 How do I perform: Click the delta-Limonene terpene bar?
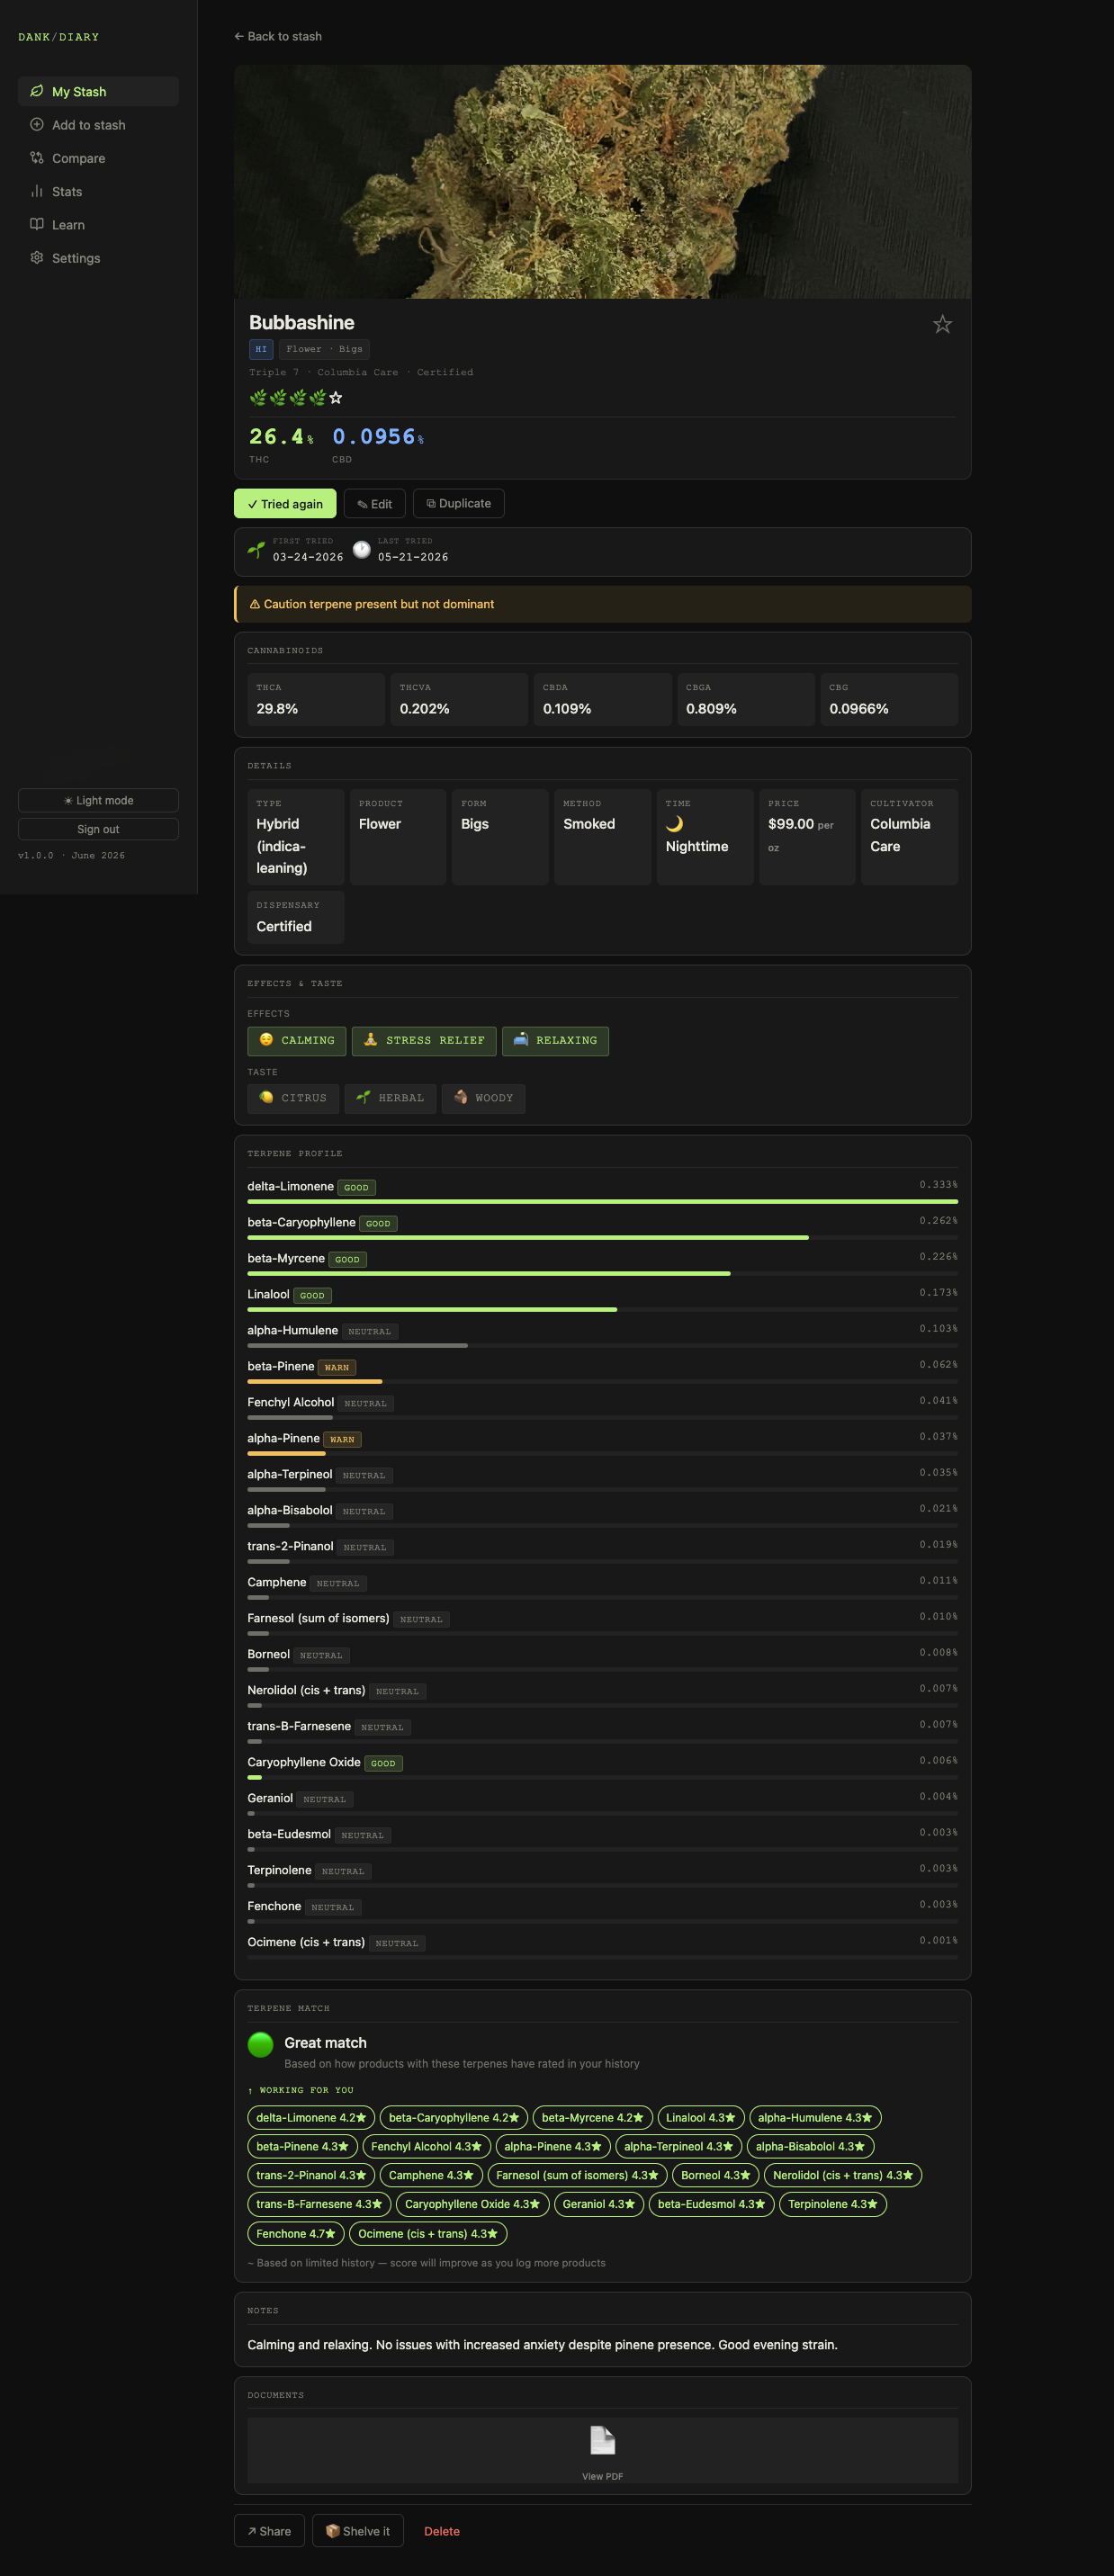pos(602,1201)
